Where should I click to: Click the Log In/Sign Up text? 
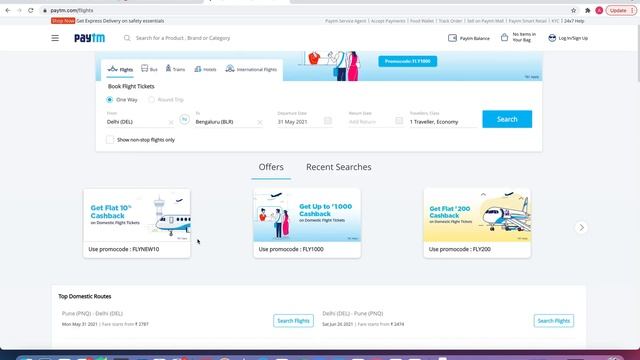(573, 38)
